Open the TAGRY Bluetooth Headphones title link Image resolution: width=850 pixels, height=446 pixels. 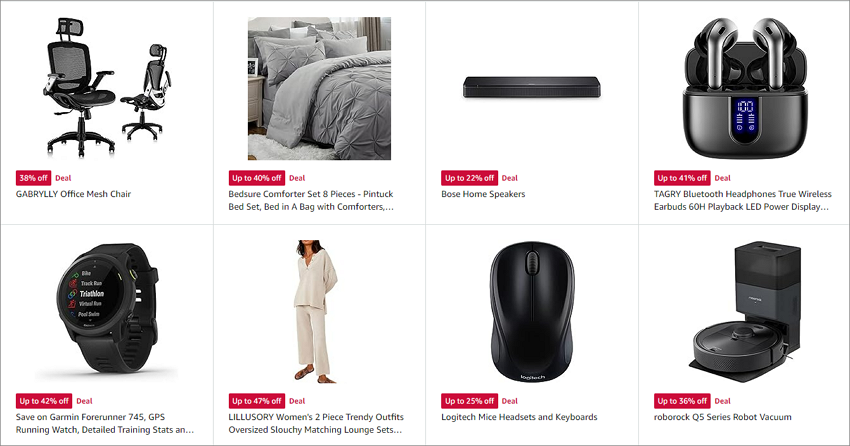pyautogui.click(x=742, y=201)
